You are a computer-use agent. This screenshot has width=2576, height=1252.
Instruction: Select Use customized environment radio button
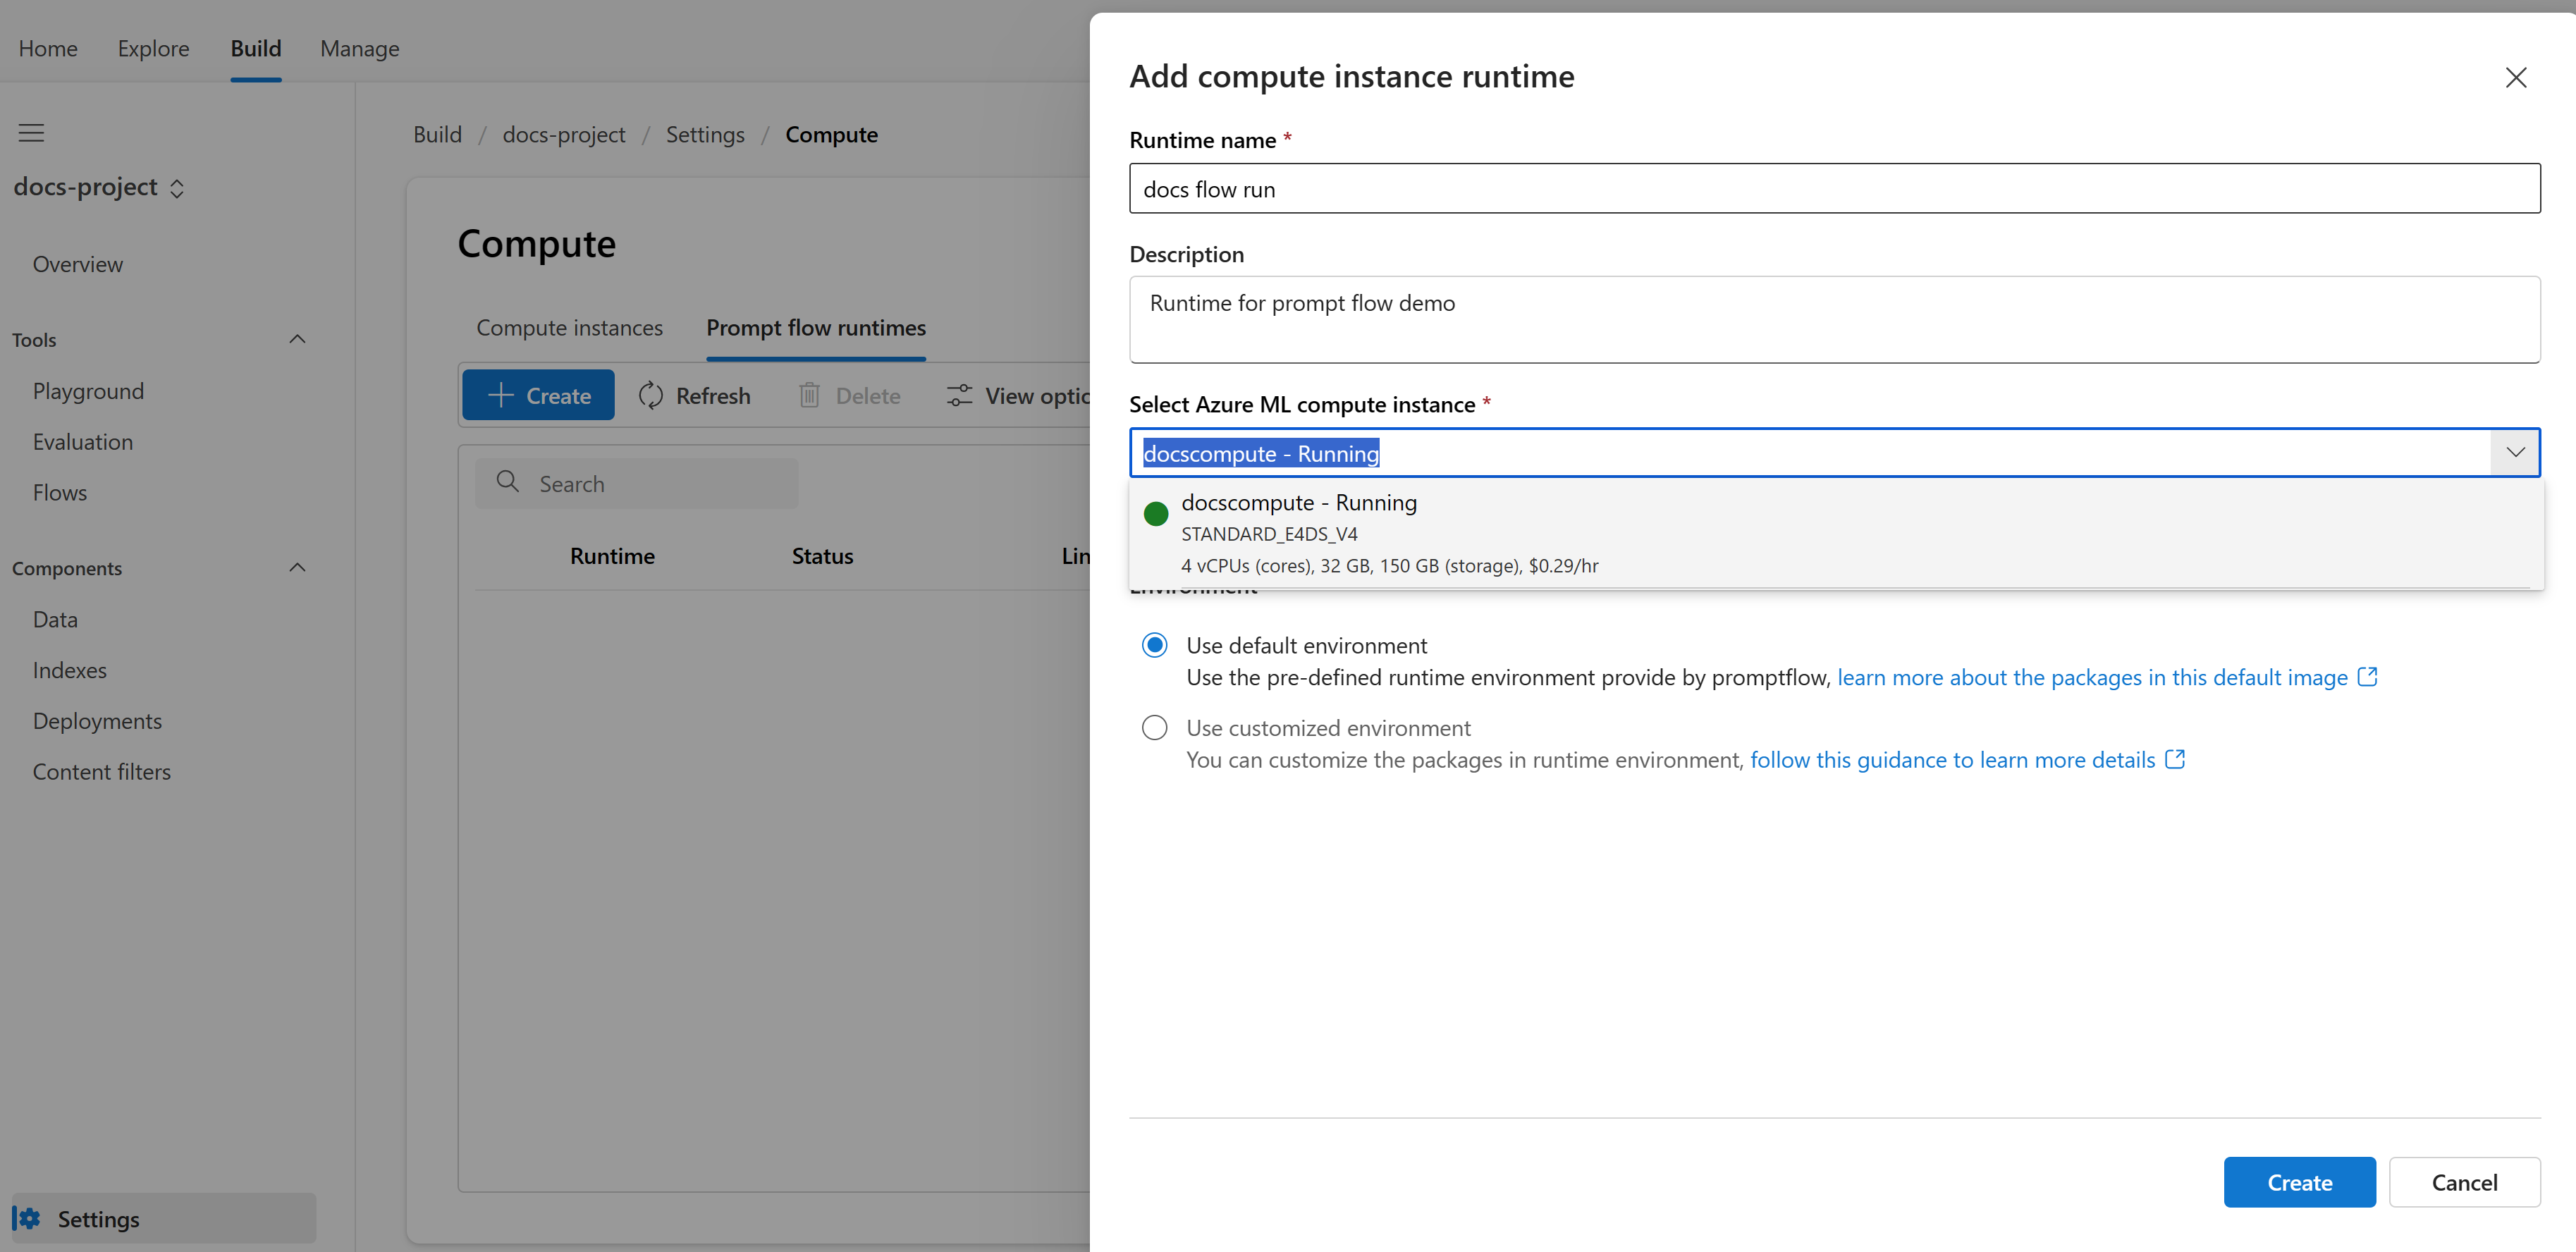pyautogui.click(x=1154, y=727)
